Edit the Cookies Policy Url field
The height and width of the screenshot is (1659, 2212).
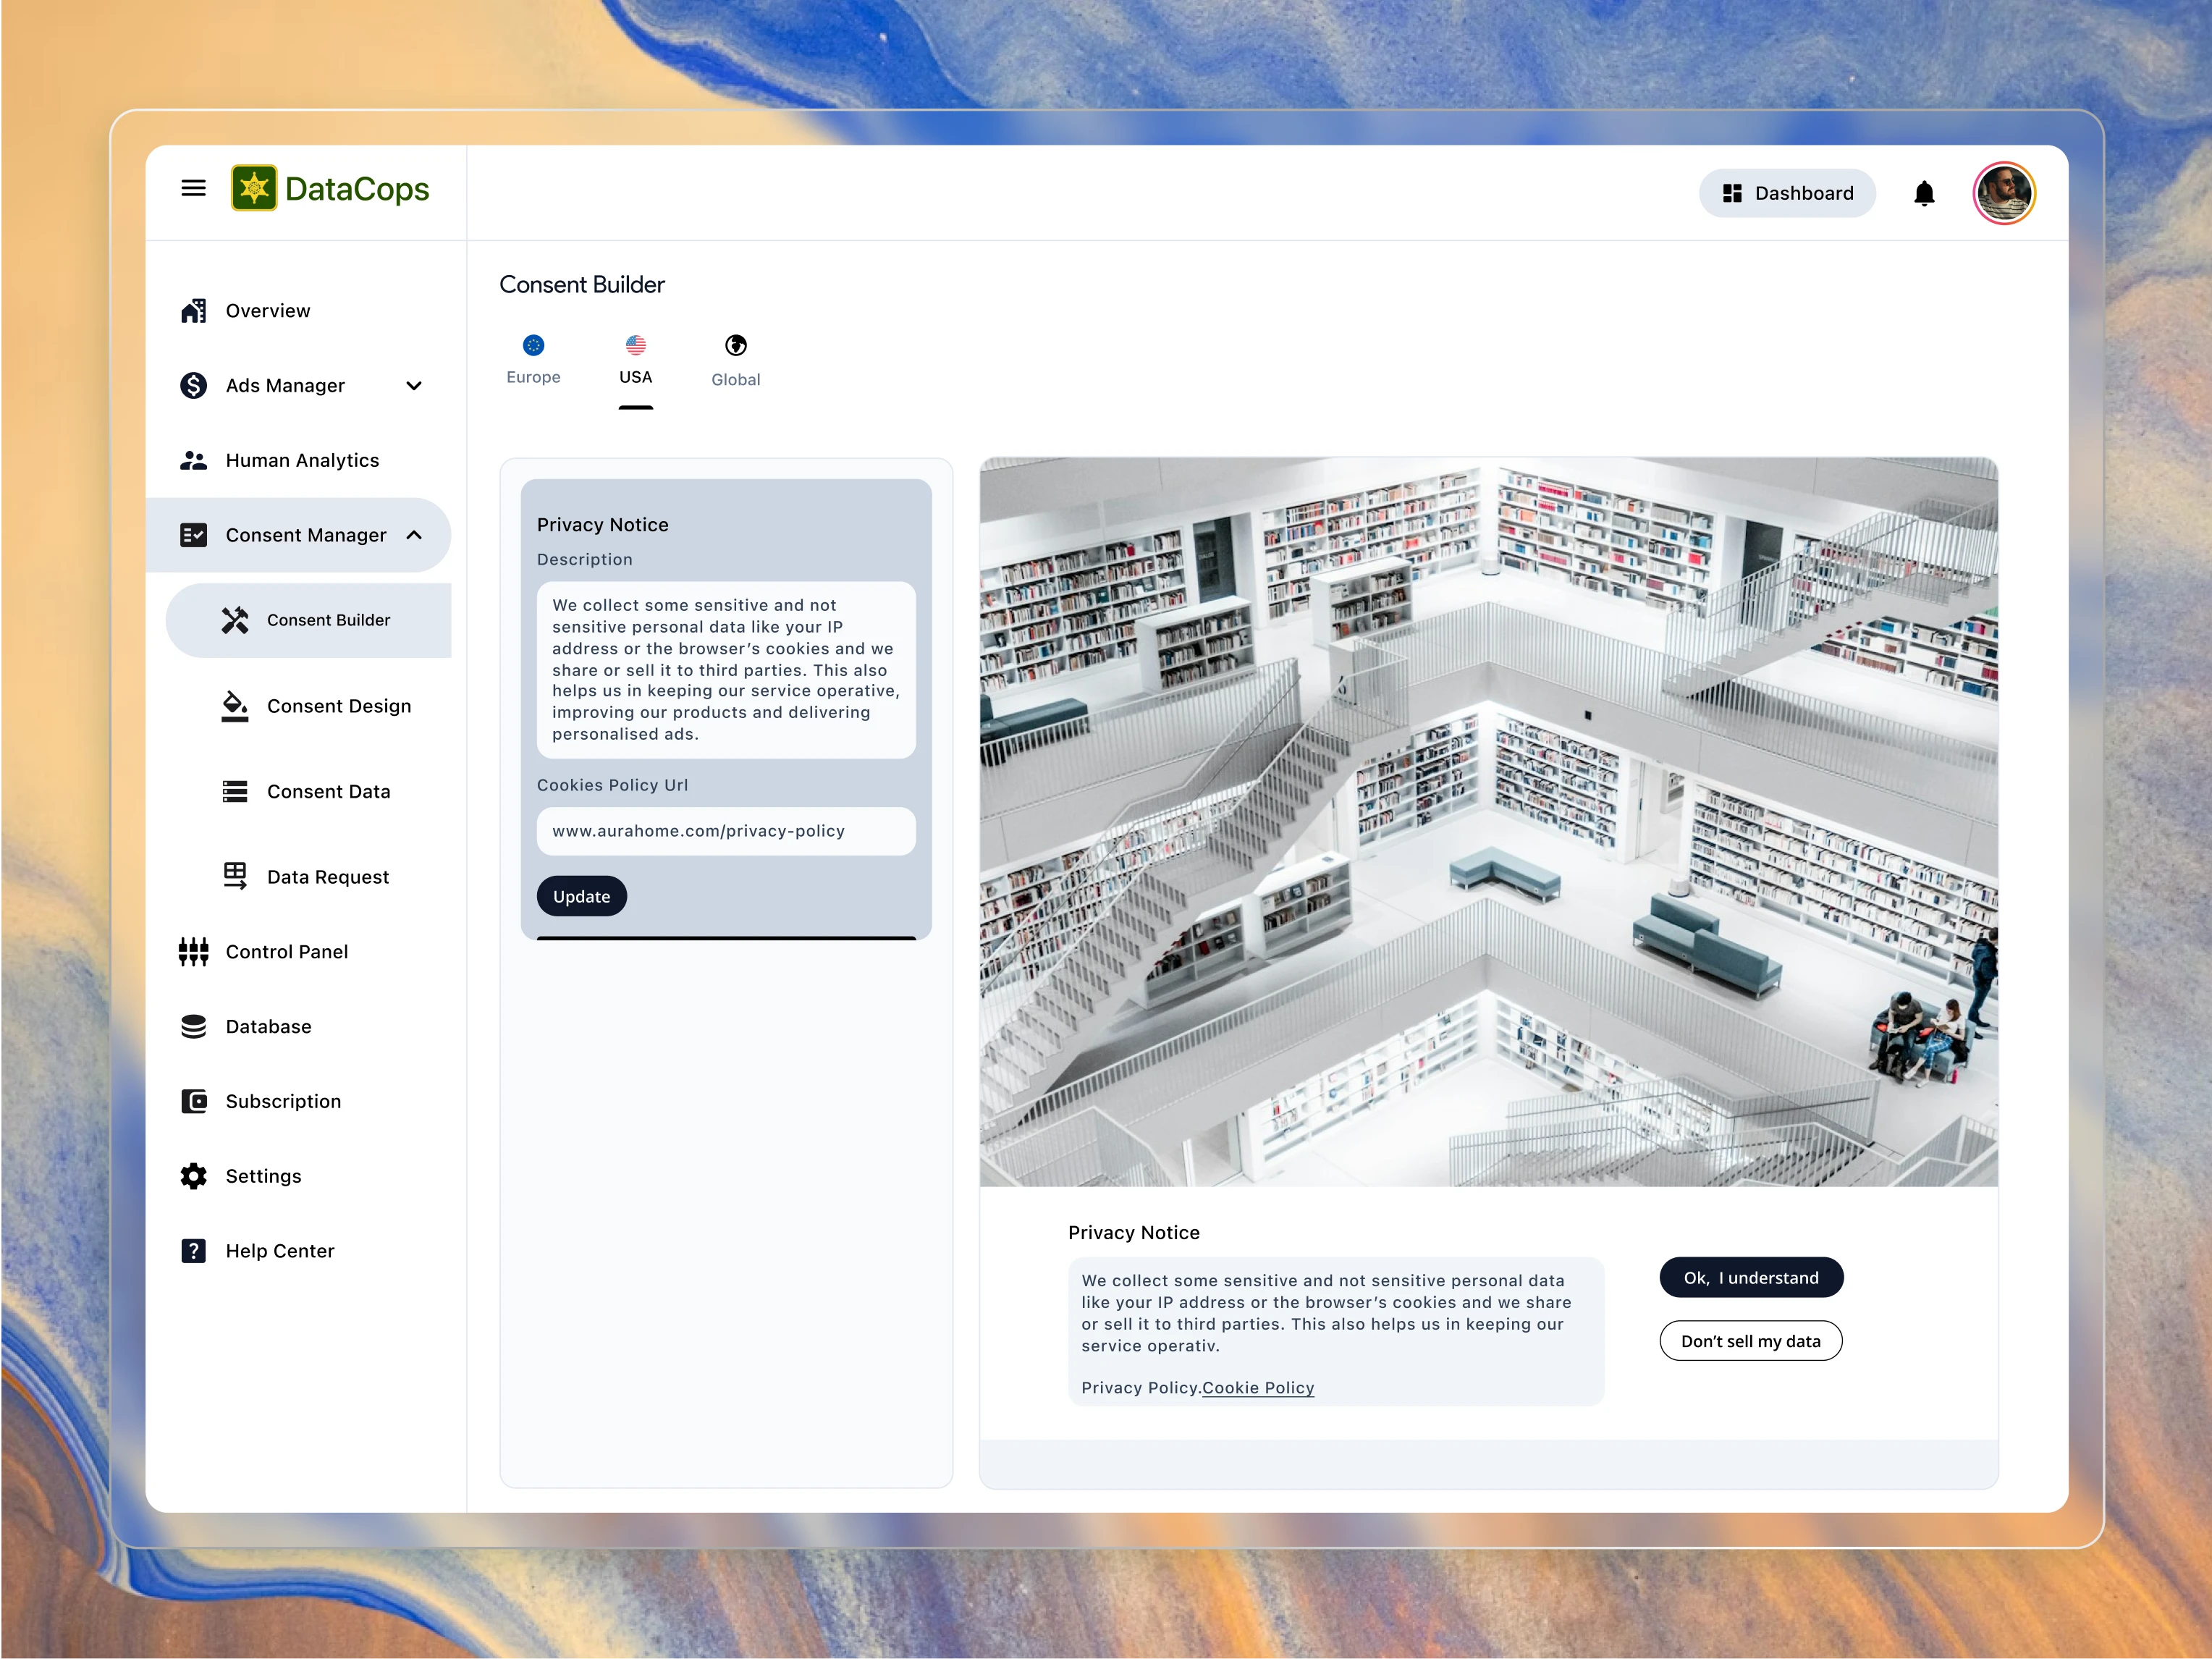click(x=726, y=831)
